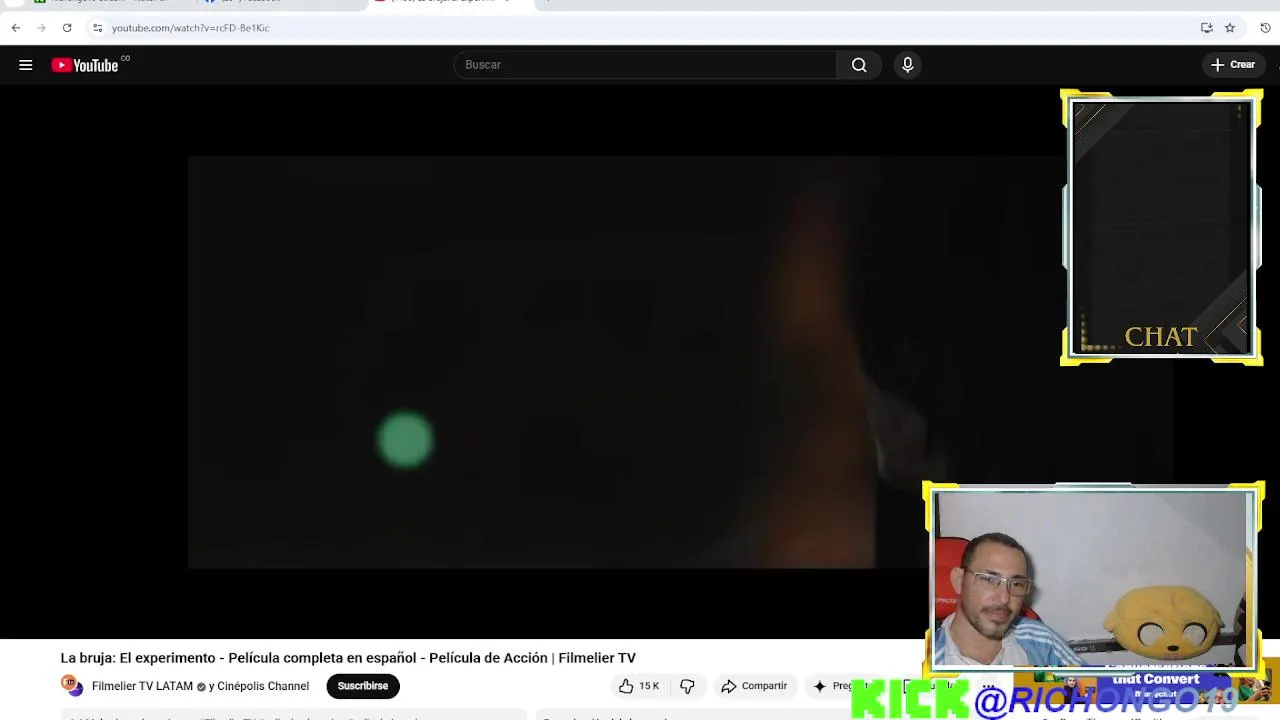The height and width of the screenshot is (720, 1280).
Task: Bookmark this page with the star icon
Action: pyautogui.click(x=1230, y=28)
